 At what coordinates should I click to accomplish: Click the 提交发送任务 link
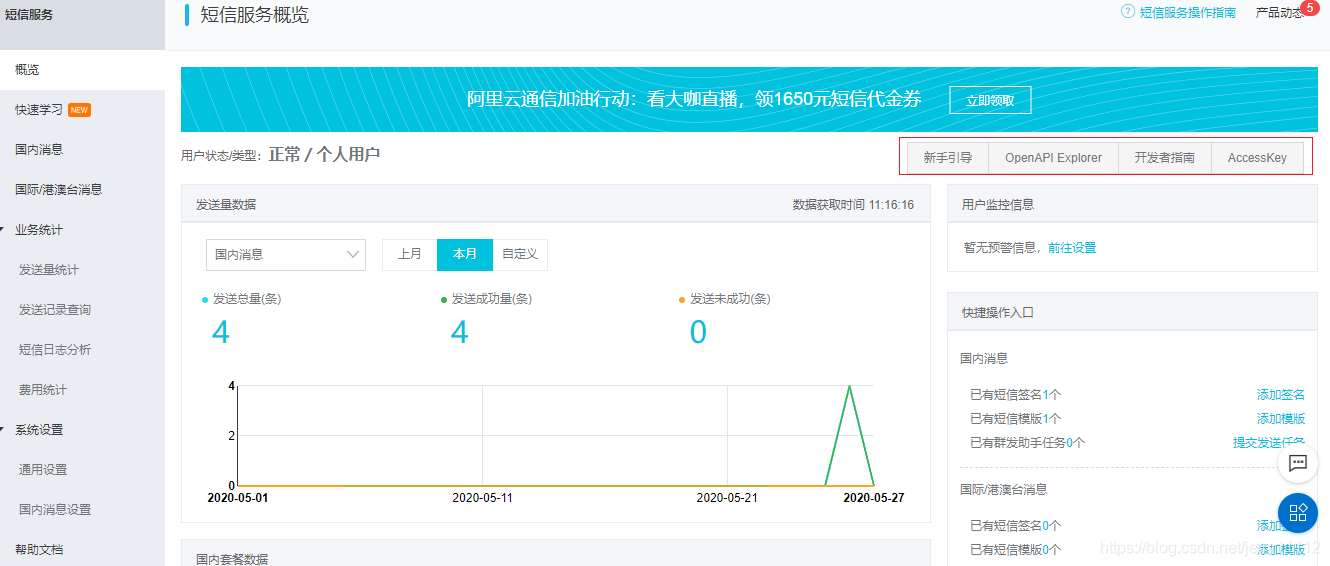pos(1269,443)
